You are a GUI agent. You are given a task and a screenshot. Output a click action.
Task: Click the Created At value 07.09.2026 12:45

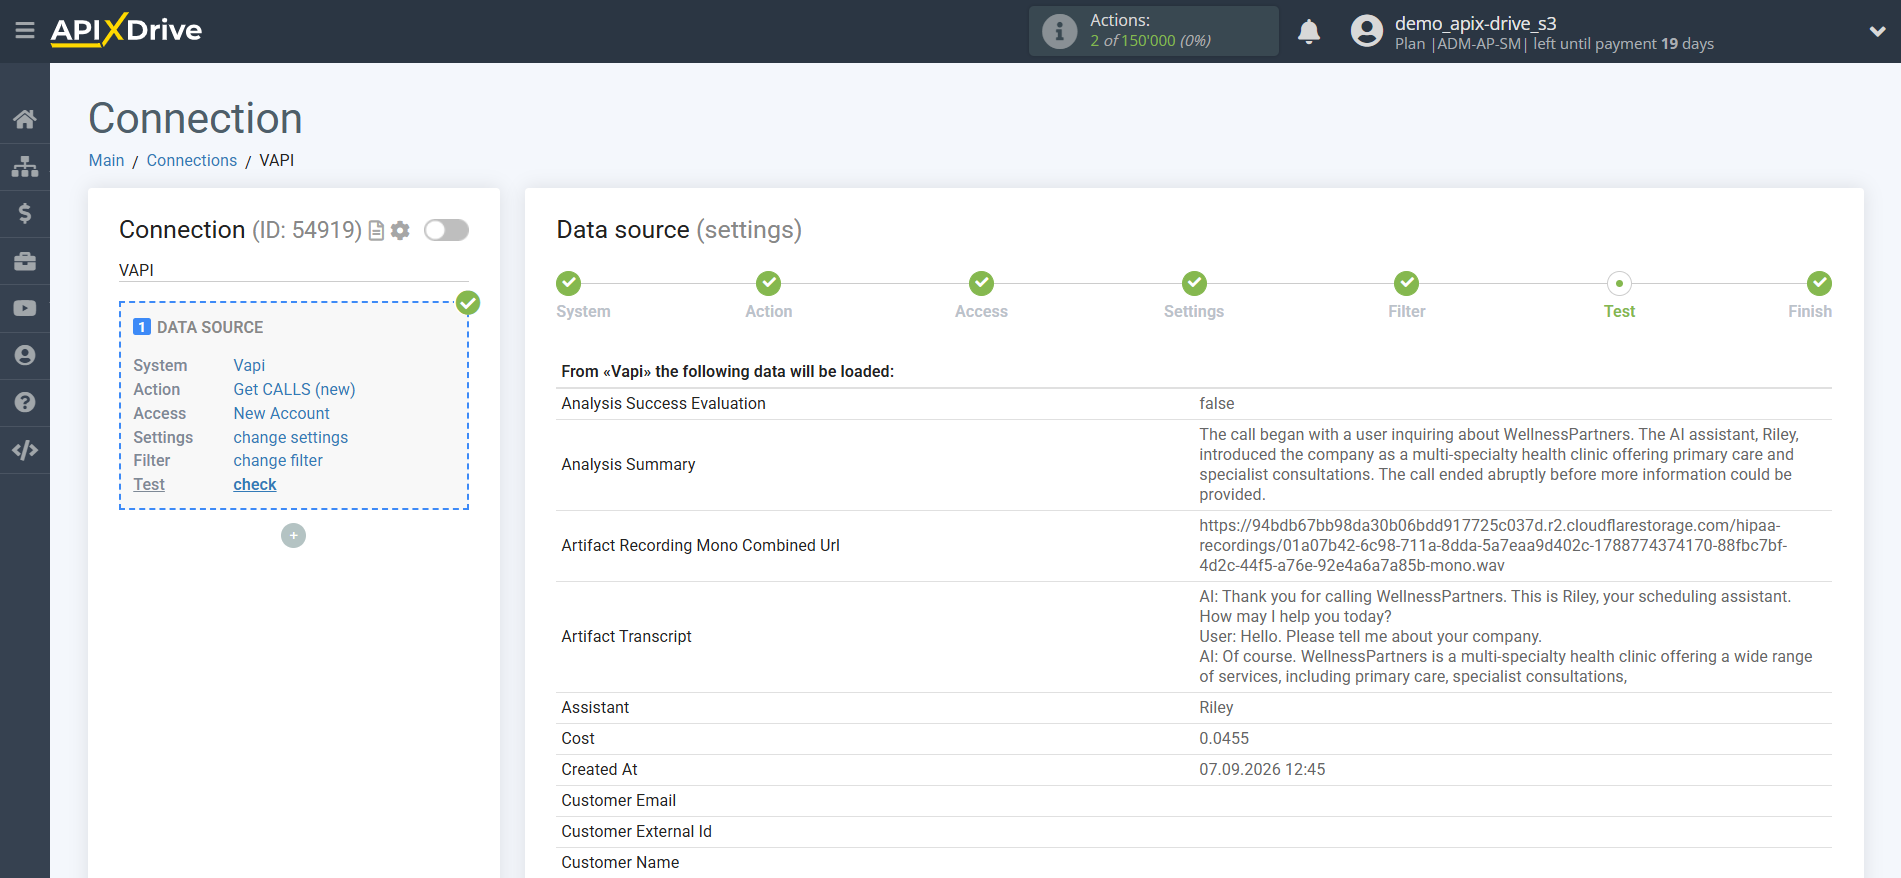click(1262, 769)
